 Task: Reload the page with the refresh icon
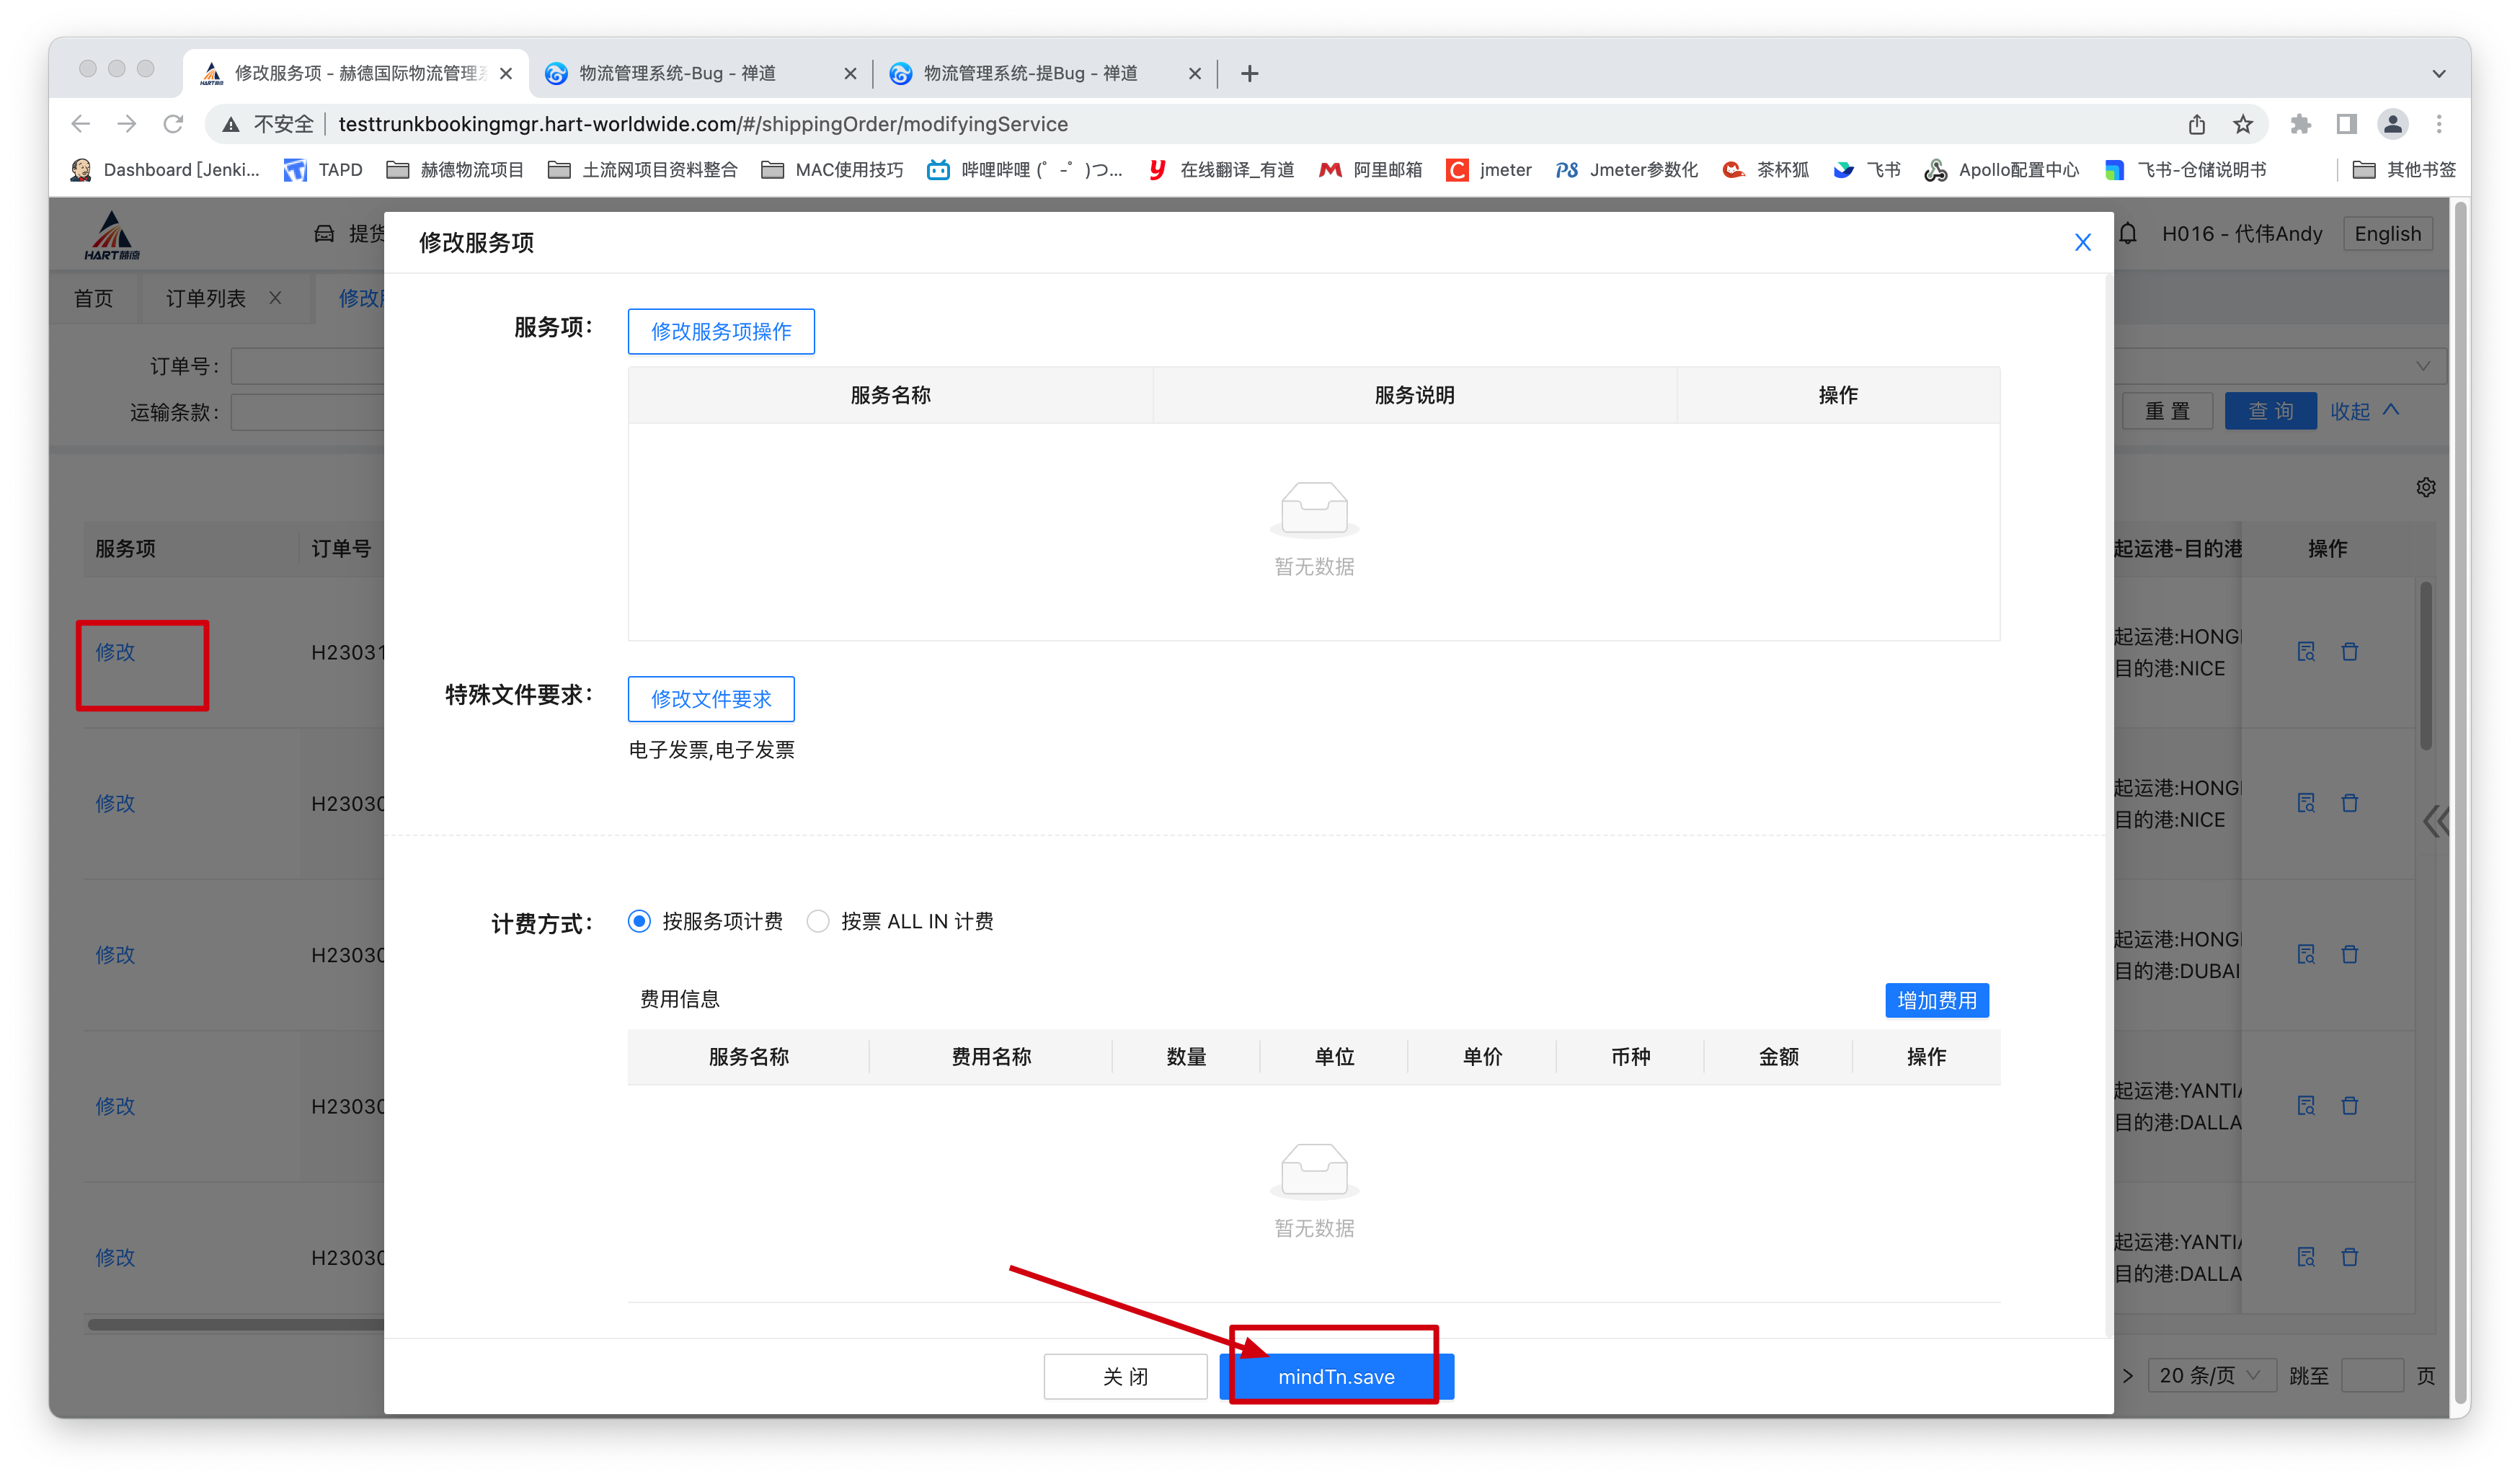click(173, 124)
